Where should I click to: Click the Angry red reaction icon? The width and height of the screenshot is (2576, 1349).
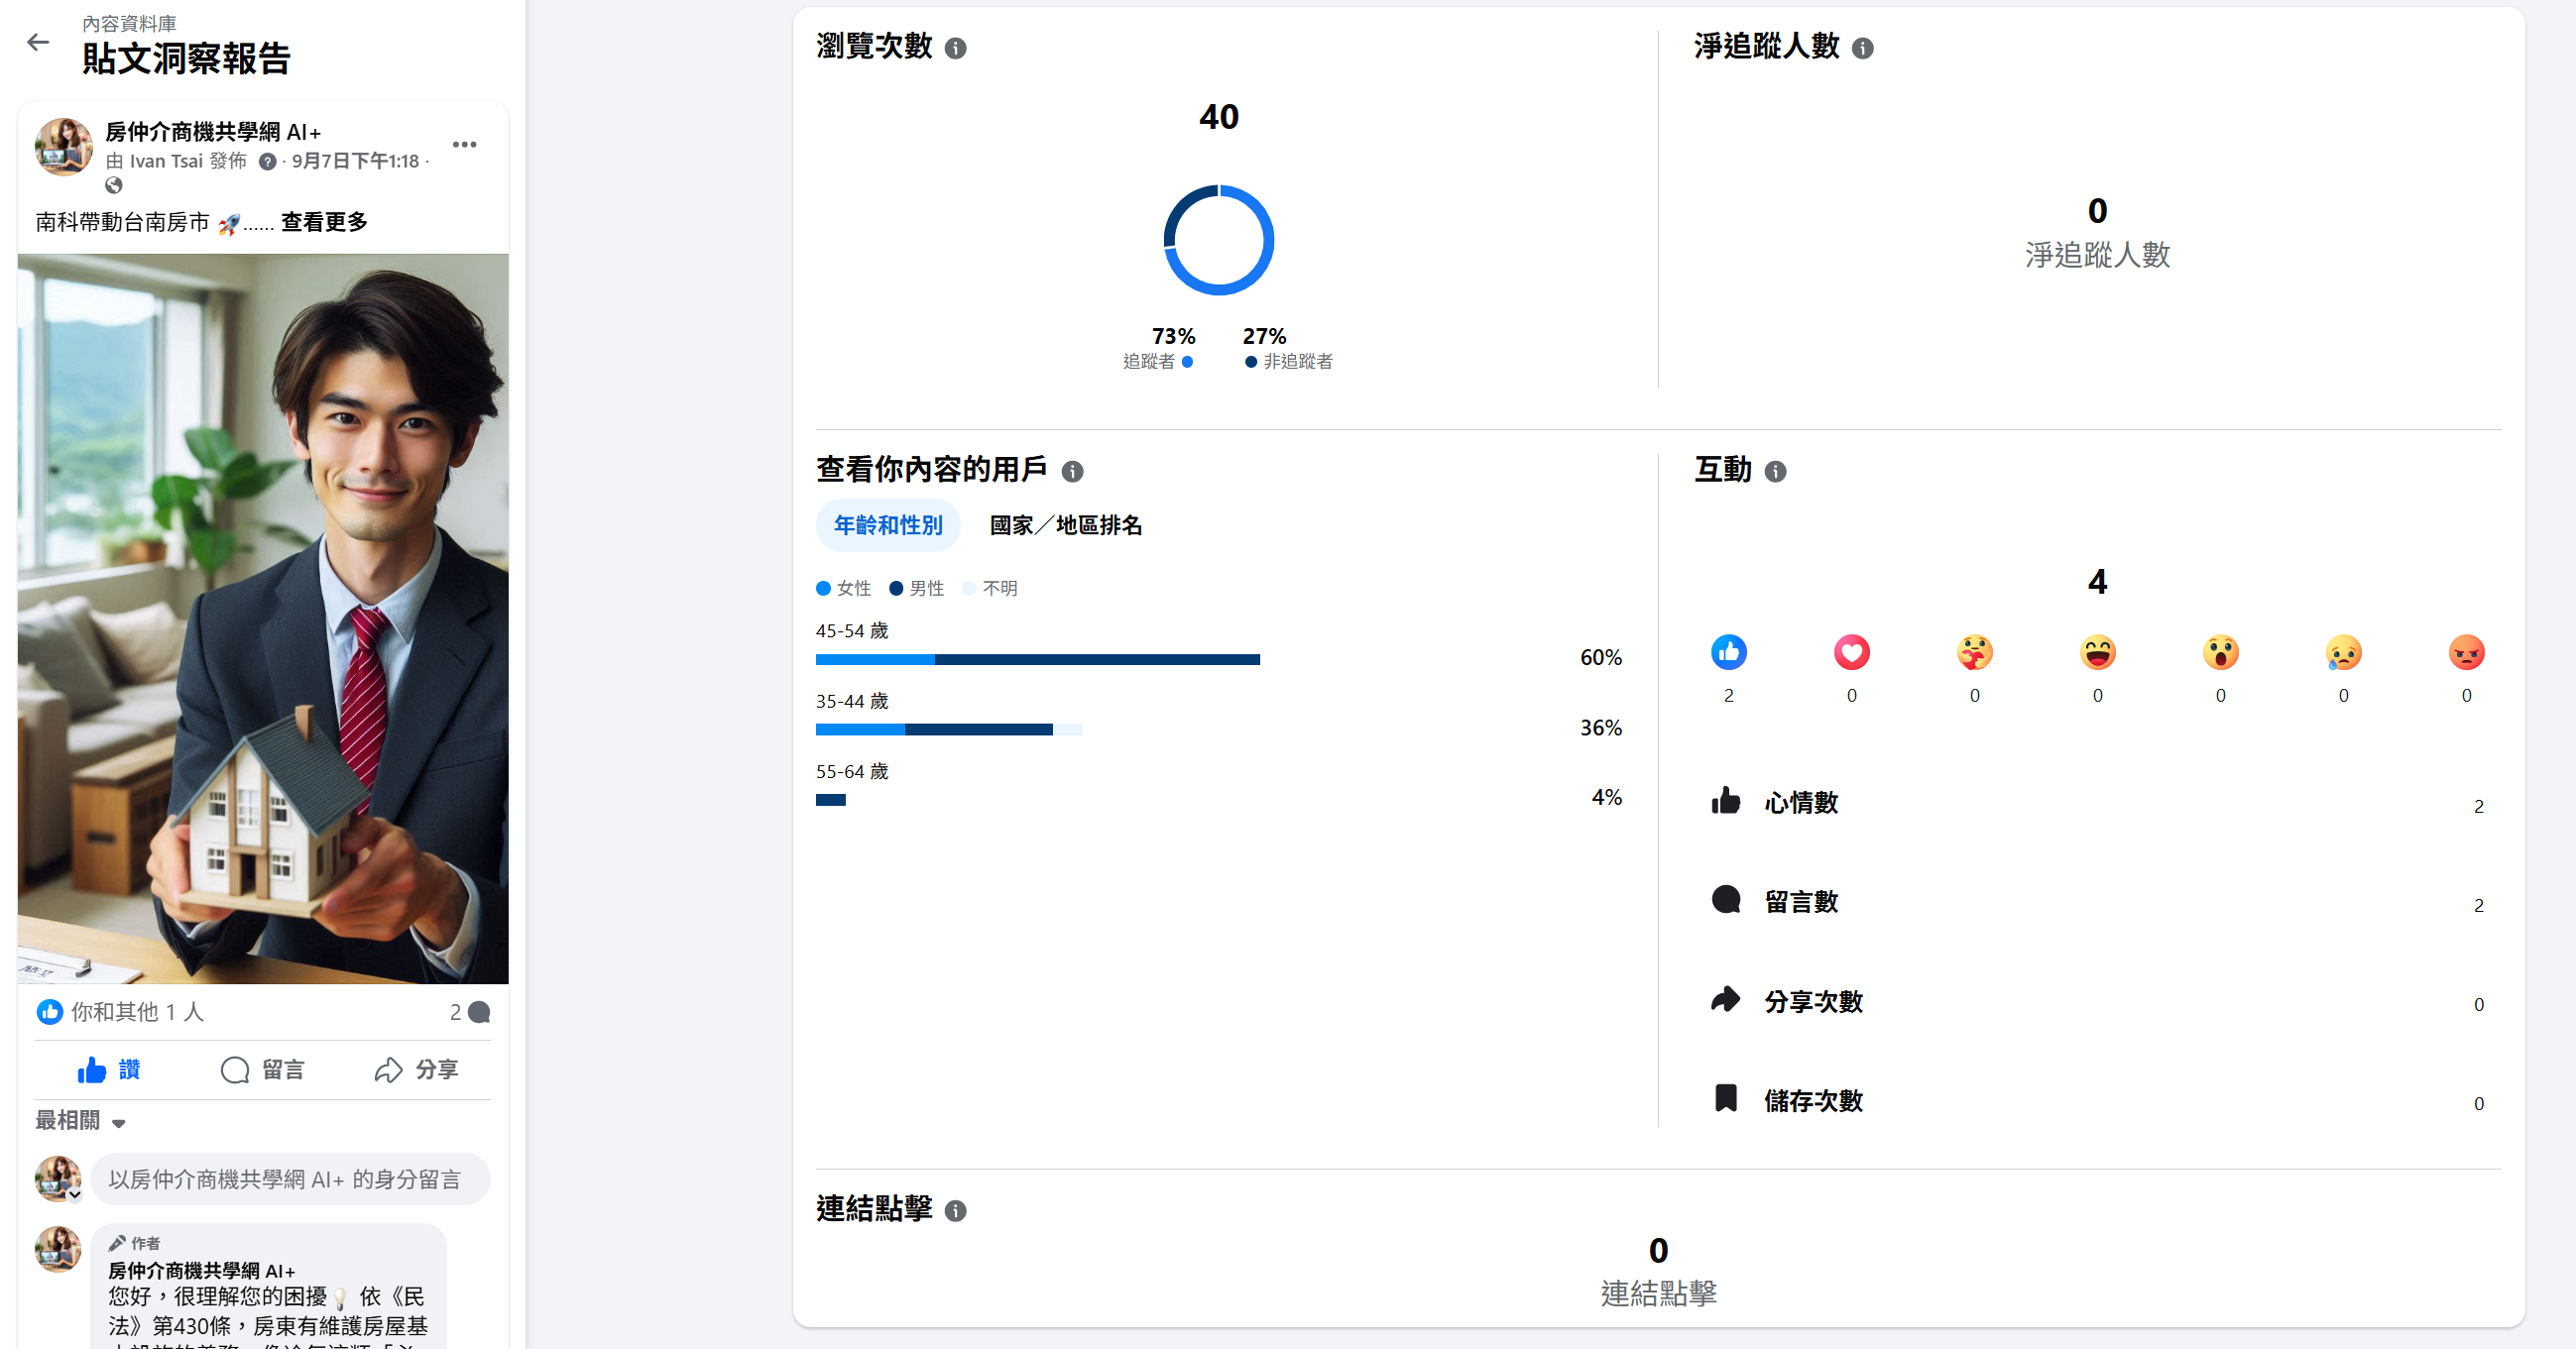[x=2466, y=653]
